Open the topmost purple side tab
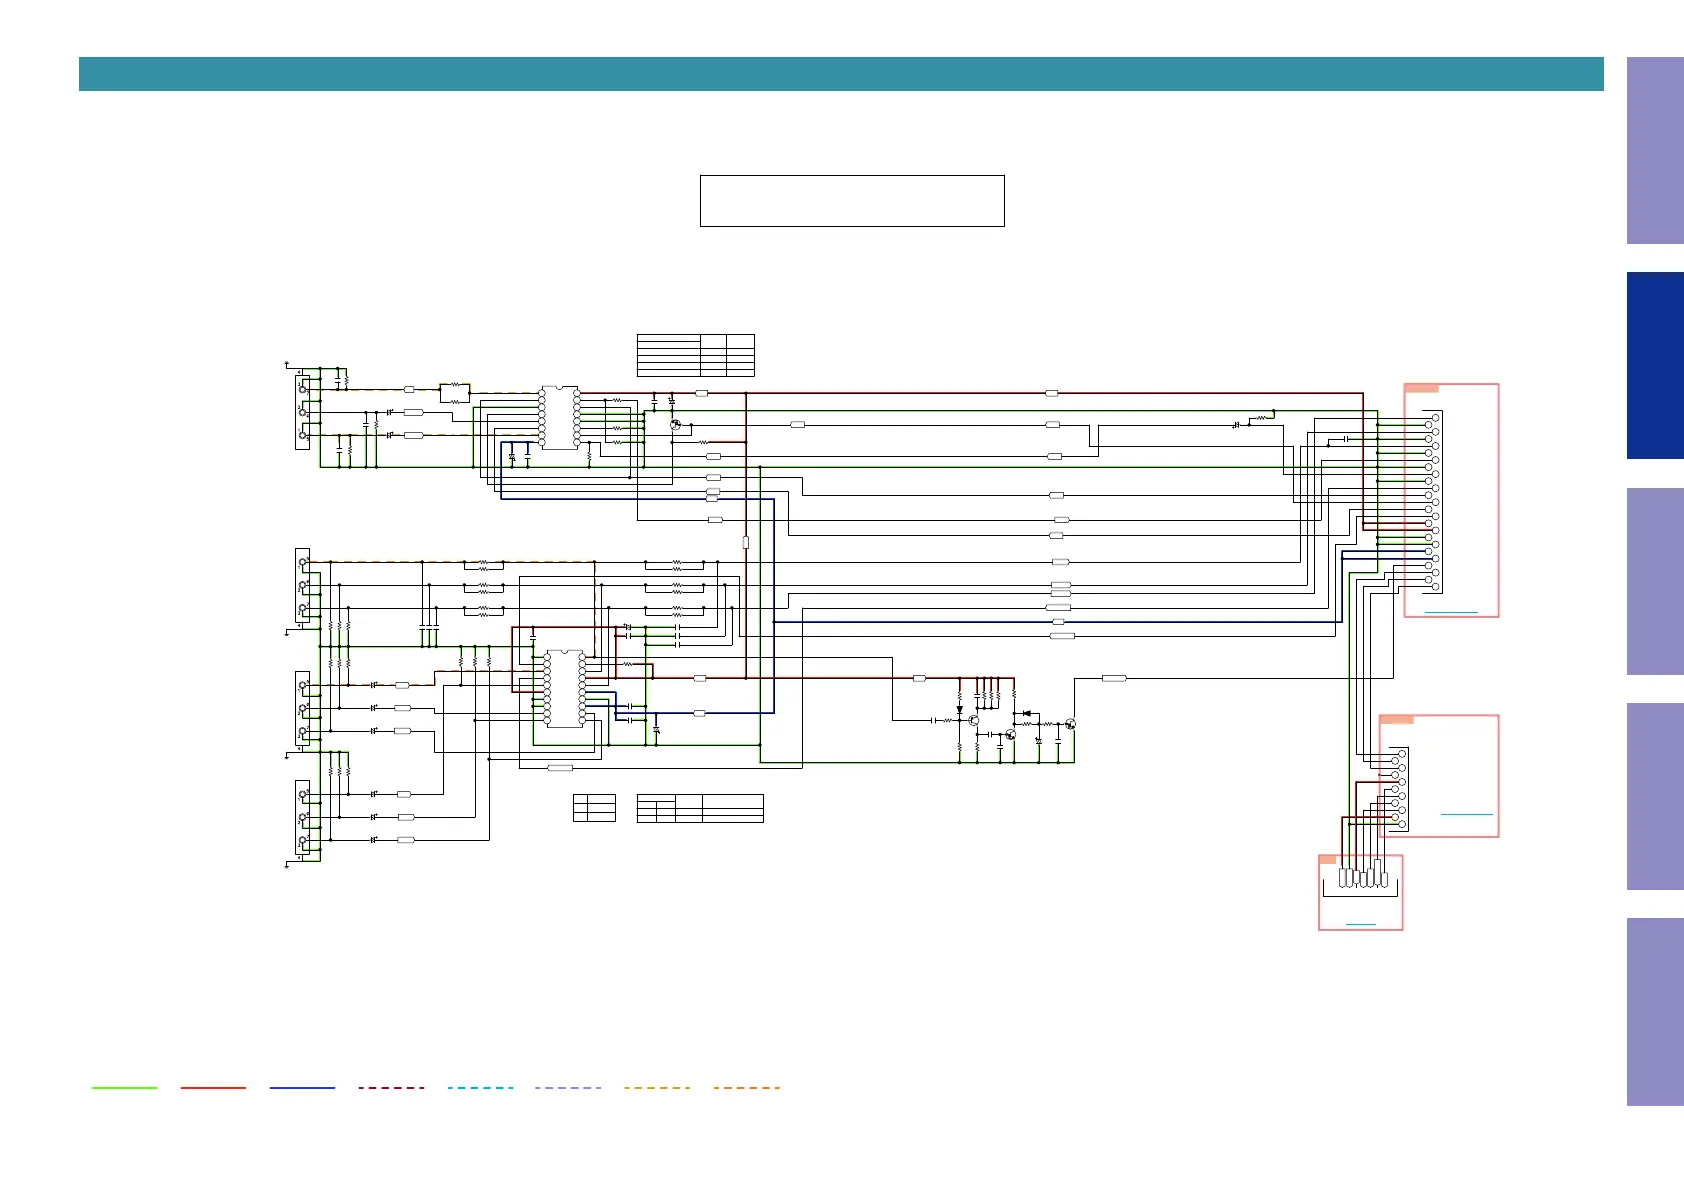 tap(1655, 150)
